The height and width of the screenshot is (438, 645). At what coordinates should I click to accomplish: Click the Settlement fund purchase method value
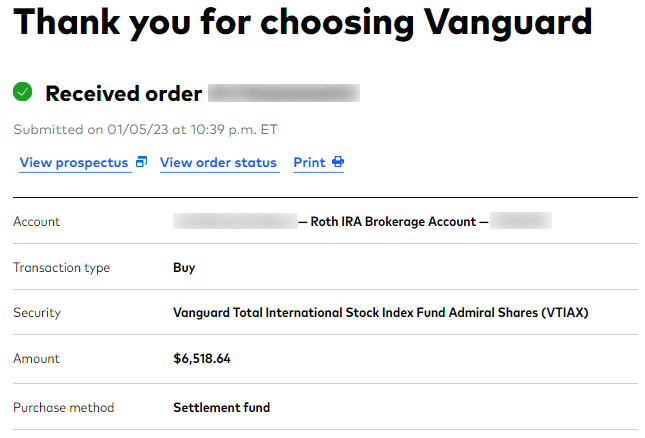pos(222,408)
